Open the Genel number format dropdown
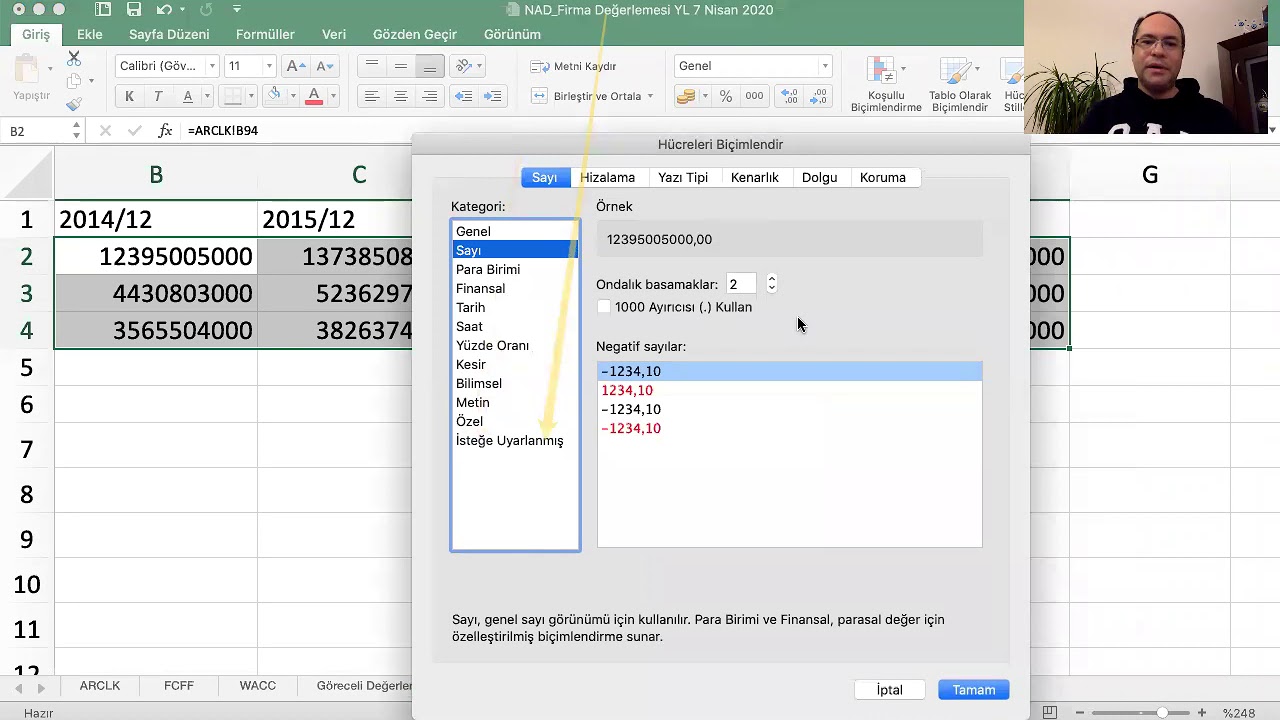Screen dimensions: 1280x720 [825, 66]
